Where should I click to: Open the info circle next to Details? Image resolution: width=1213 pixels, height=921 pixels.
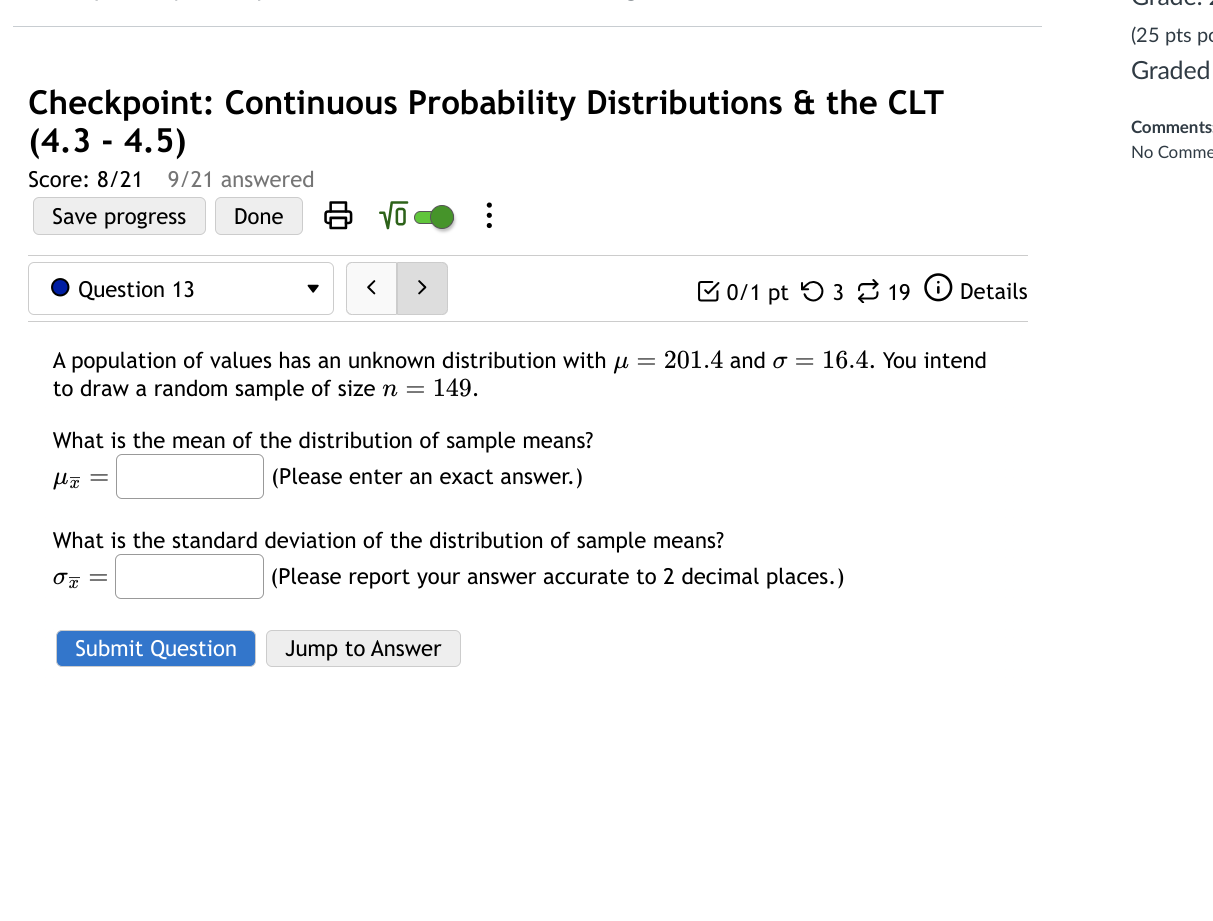tap(937, 289)
